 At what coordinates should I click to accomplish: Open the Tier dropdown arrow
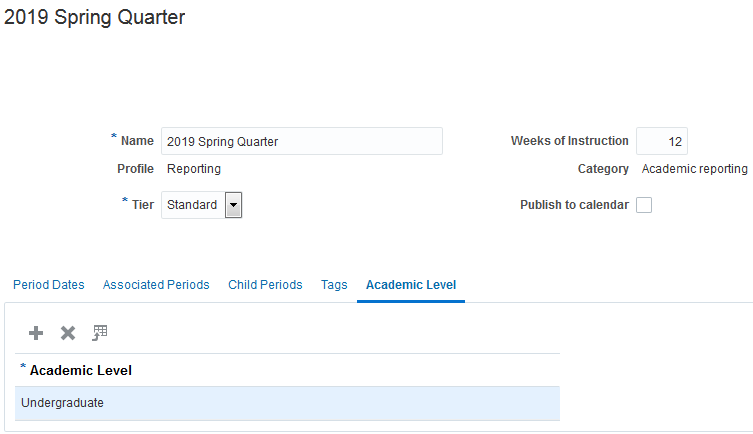click(233, 205)
